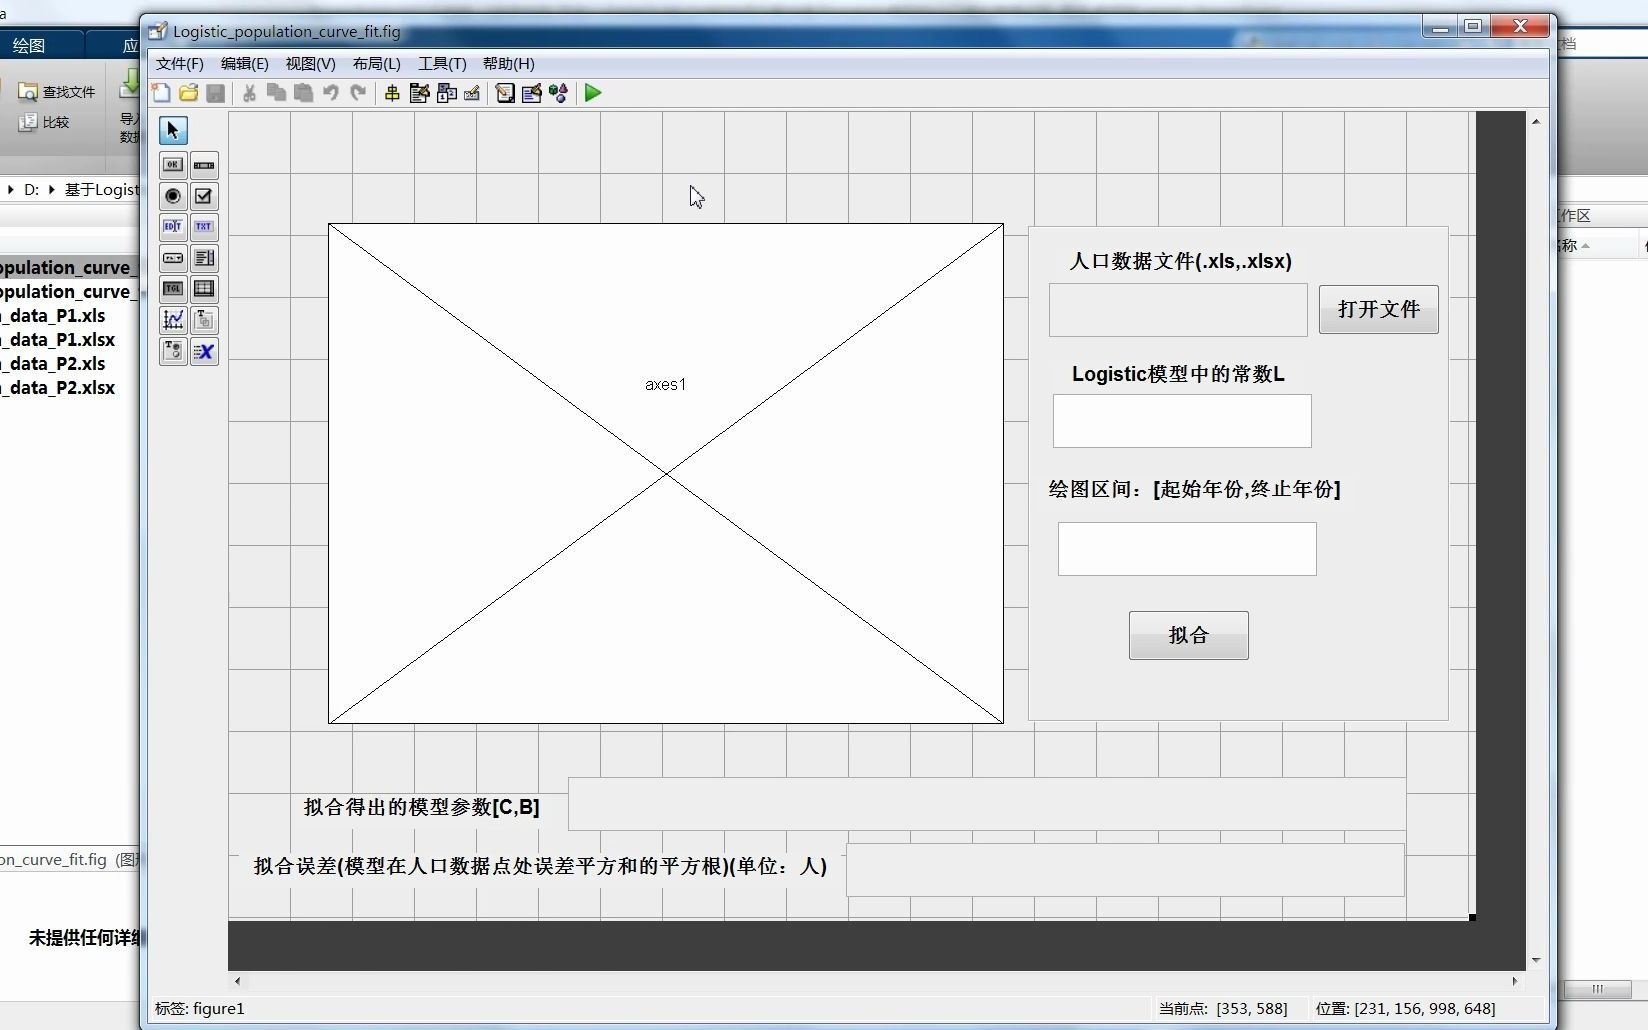Open the Tab Order Editor

(x=446, y=93)
